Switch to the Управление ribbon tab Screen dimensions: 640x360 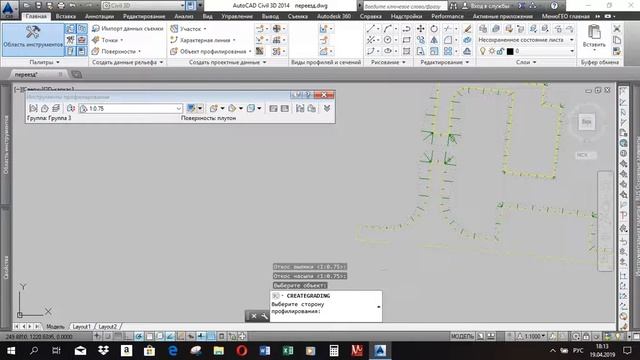[237, 16]
